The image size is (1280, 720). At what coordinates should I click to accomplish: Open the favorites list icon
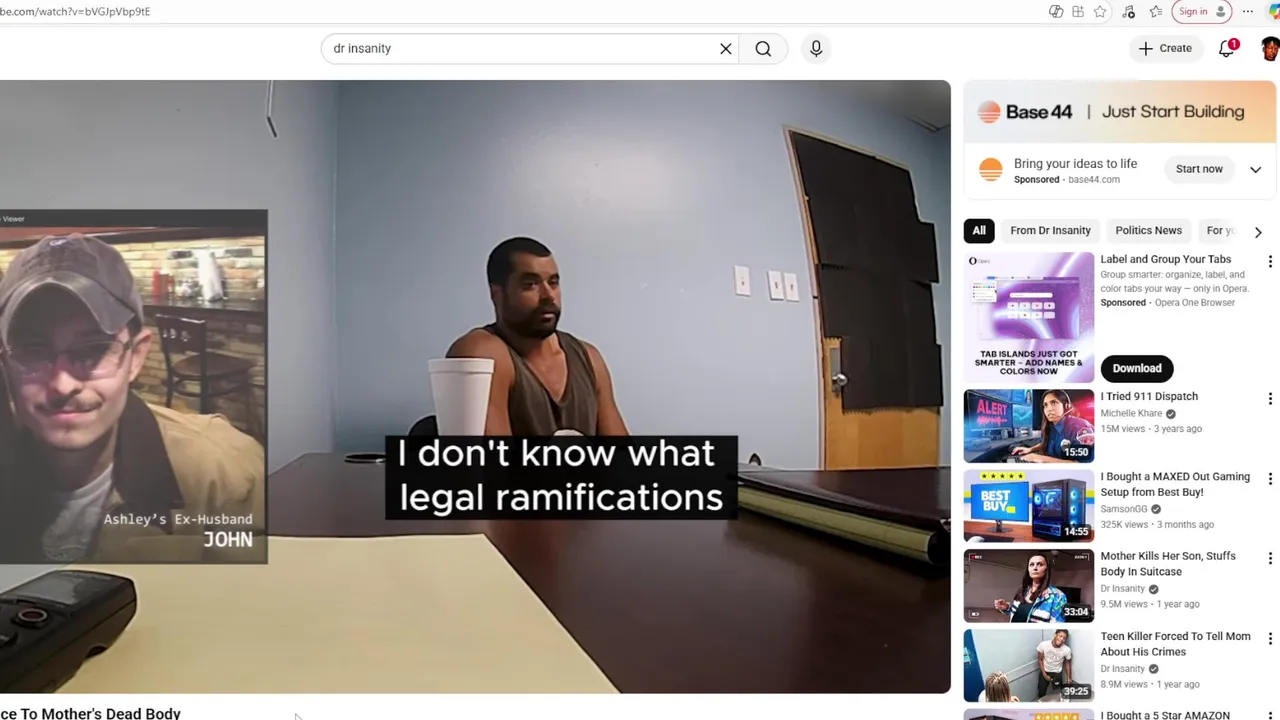[1156, 12]
